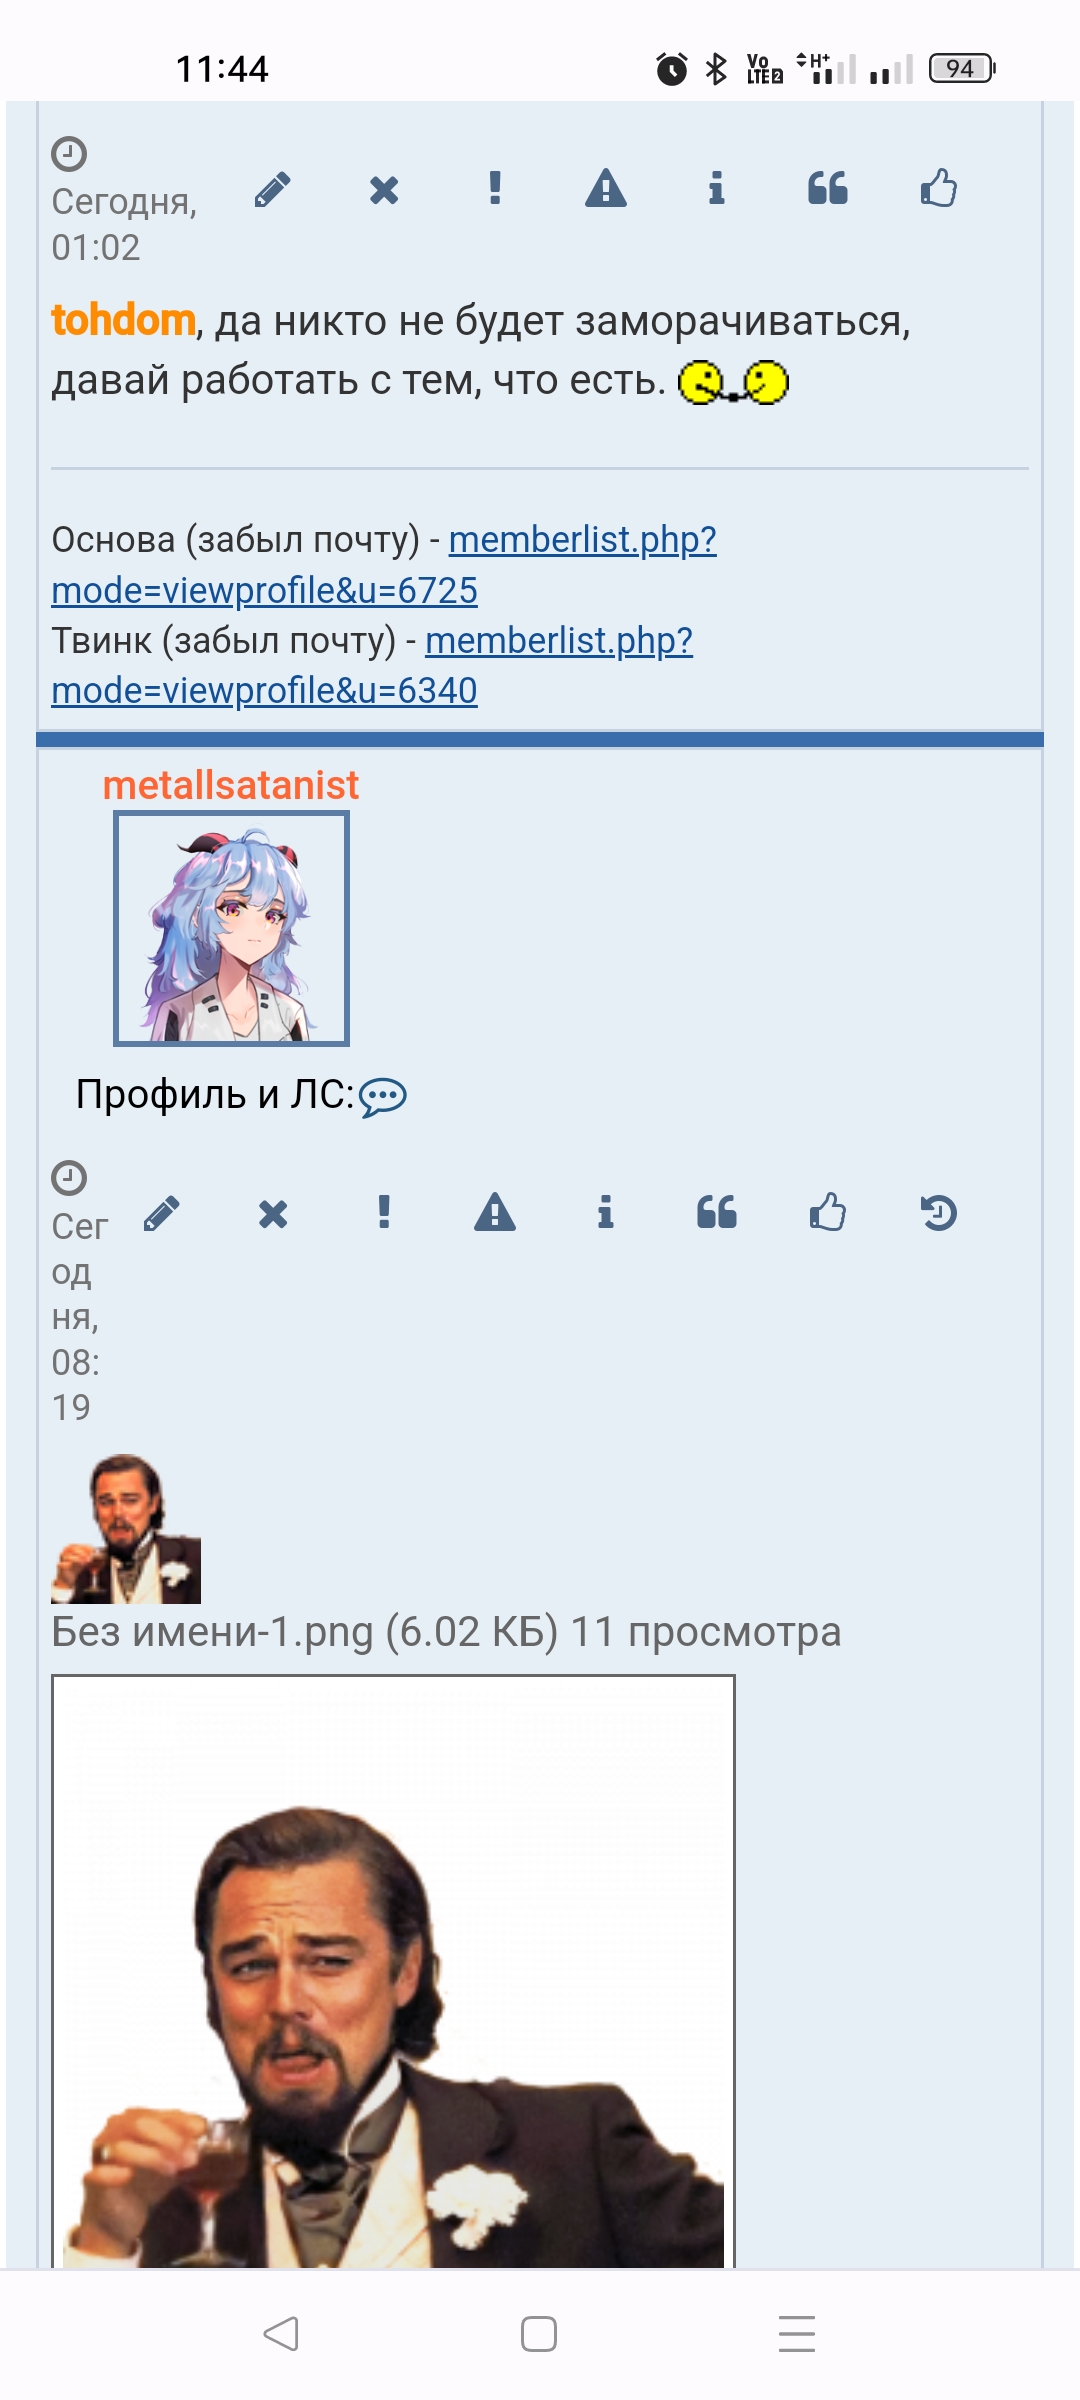1080x2400 pixels.
Task: Warn metallsatanist via triangle warning icon
Action: (x=495, y=1212)
